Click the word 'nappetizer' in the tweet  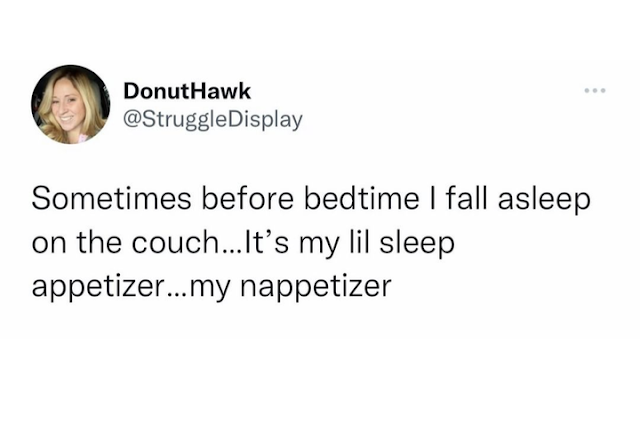[x=315, y=287]
